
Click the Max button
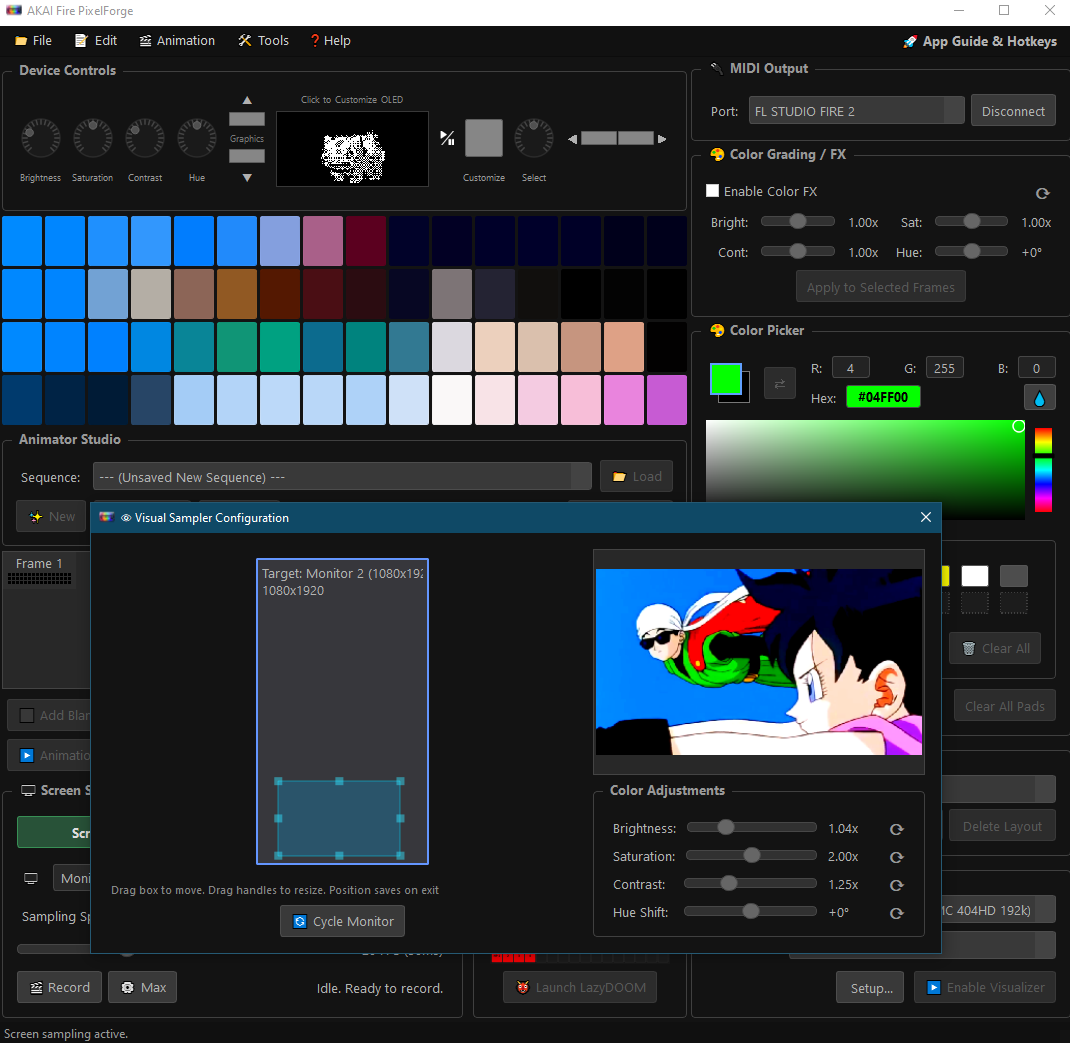[x=143, y=987]
